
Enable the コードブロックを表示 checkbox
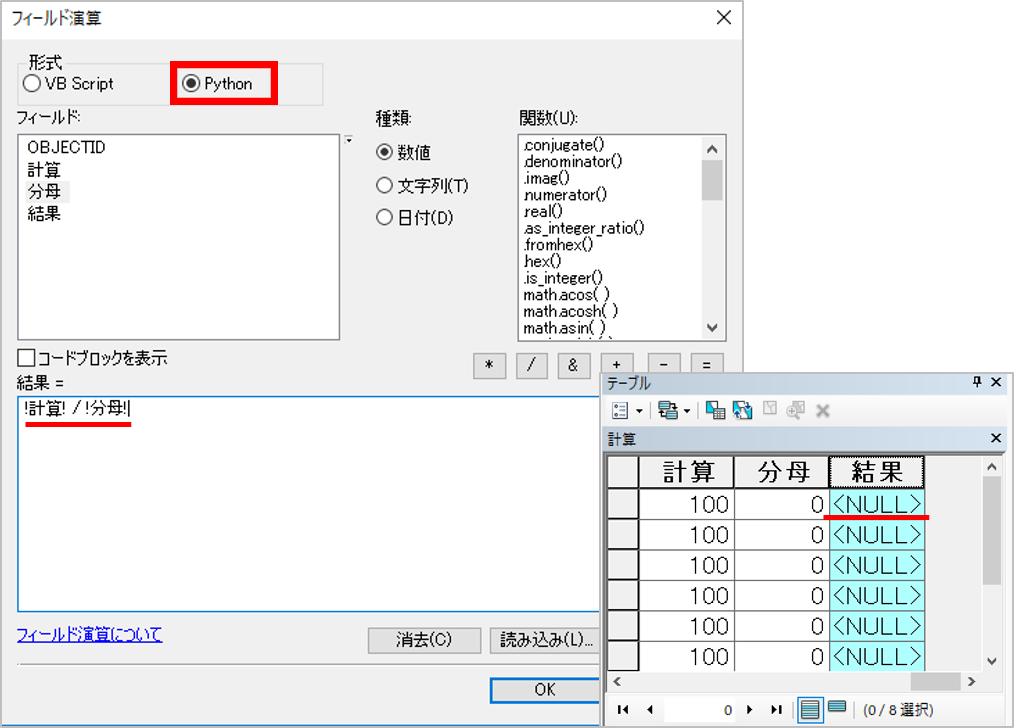[27, 358]
